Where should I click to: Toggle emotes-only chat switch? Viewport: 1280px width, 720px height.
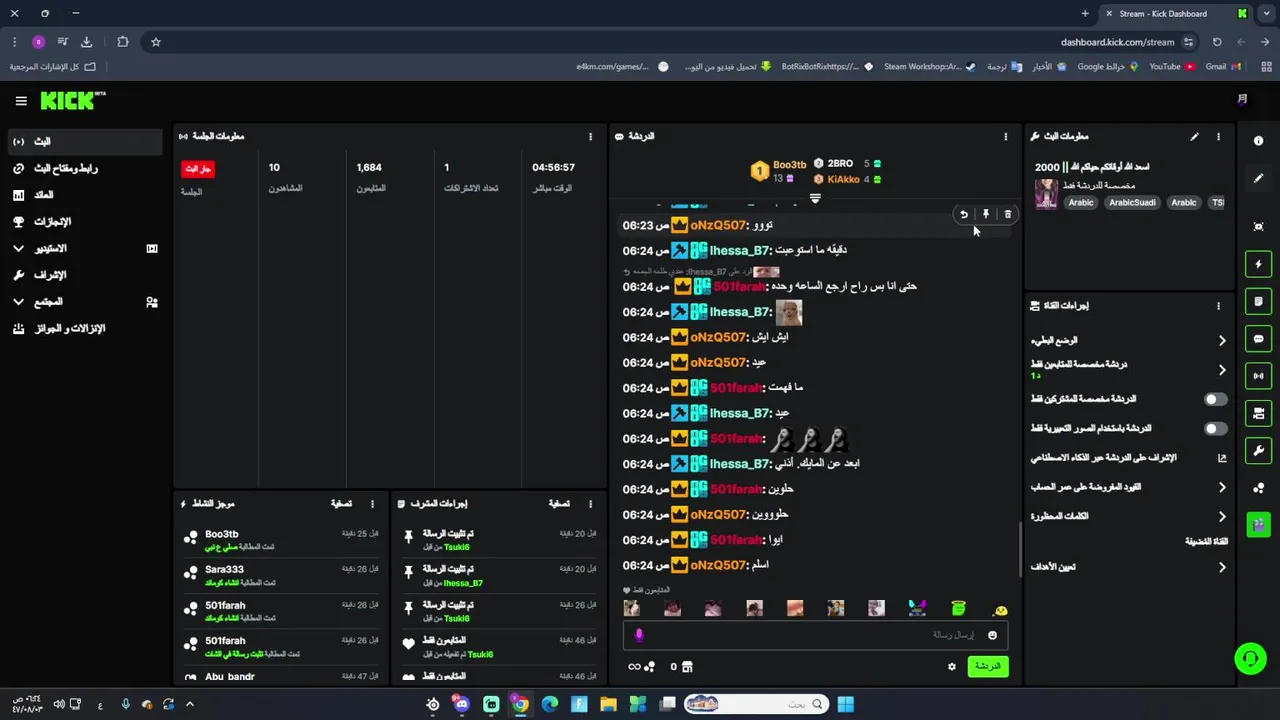click(x=1215, y=428)
